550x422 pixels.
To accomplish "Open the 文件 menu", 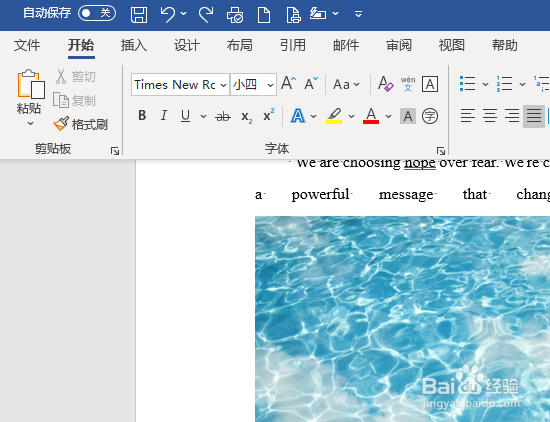I will pos(27,46).
